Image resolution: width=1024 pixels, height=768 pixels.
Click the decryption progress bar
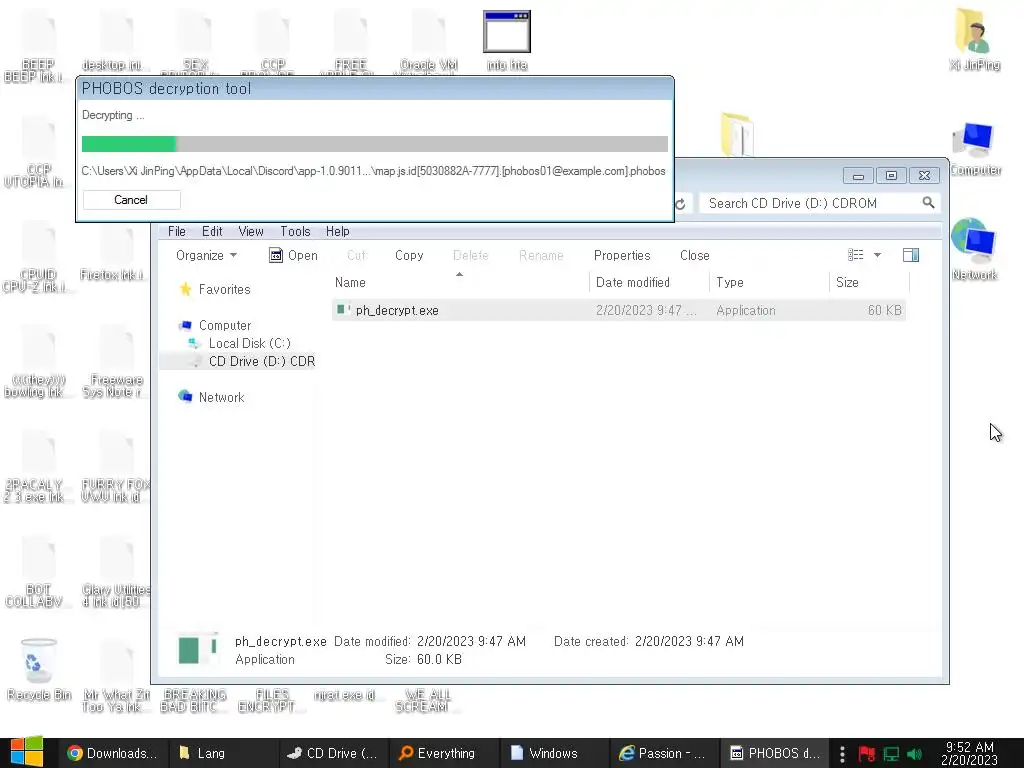point(375,144)
